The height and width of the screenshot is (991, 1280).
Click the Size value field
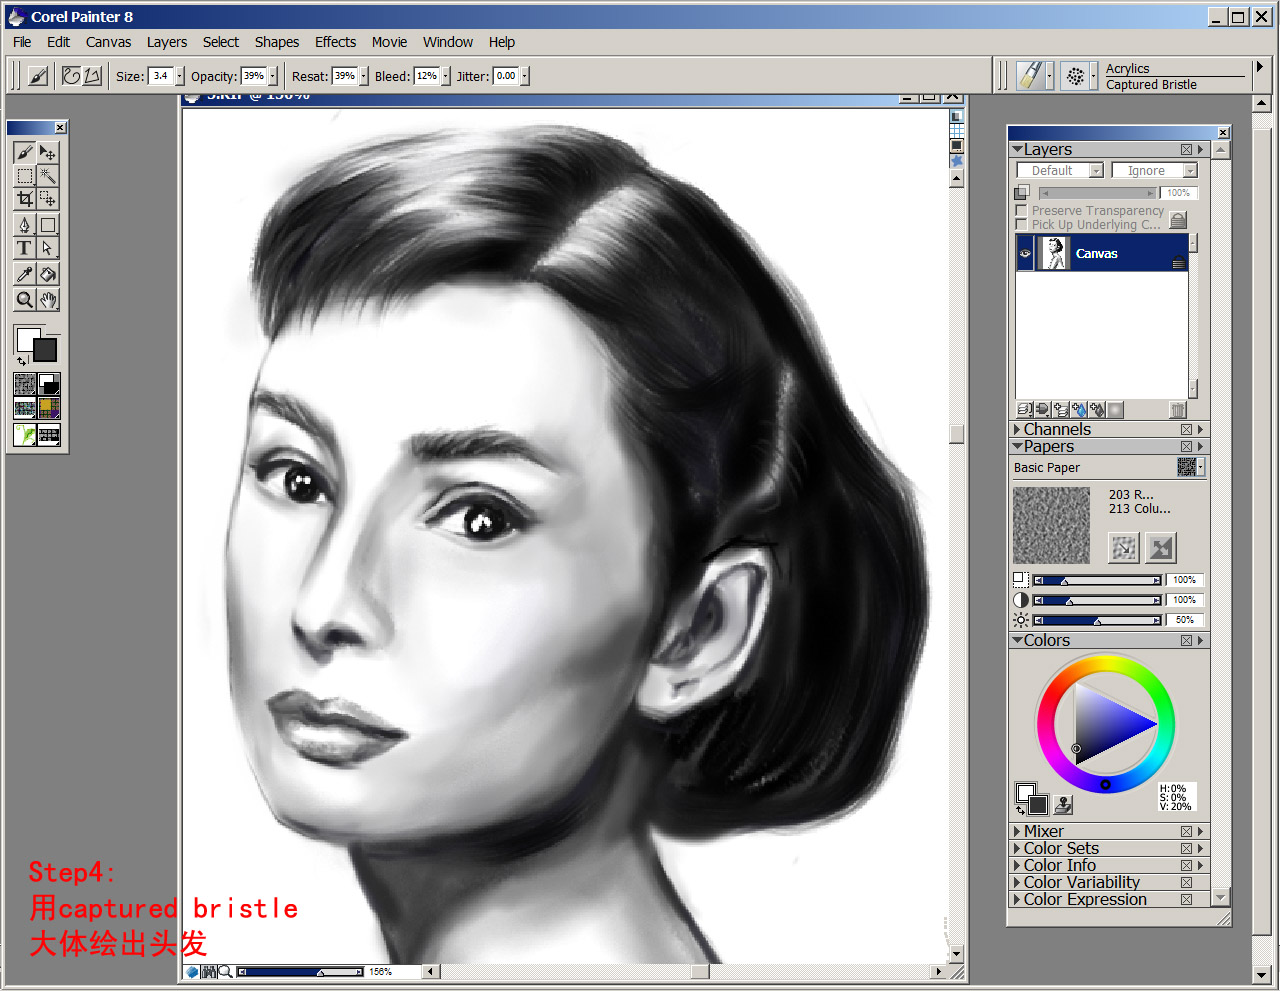tap(160, 76)
